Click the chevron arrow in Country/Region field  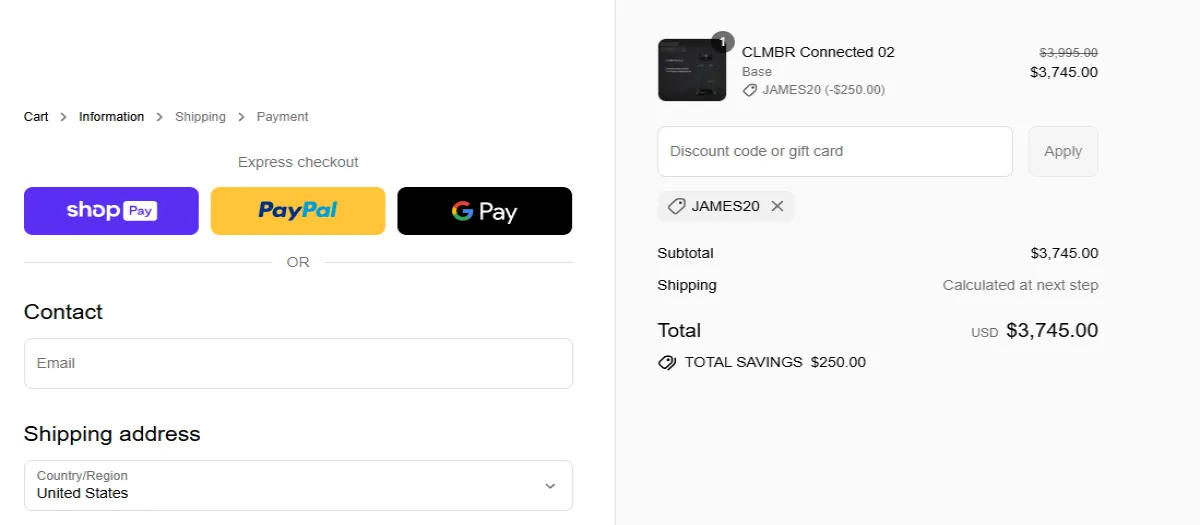[550, 486]
